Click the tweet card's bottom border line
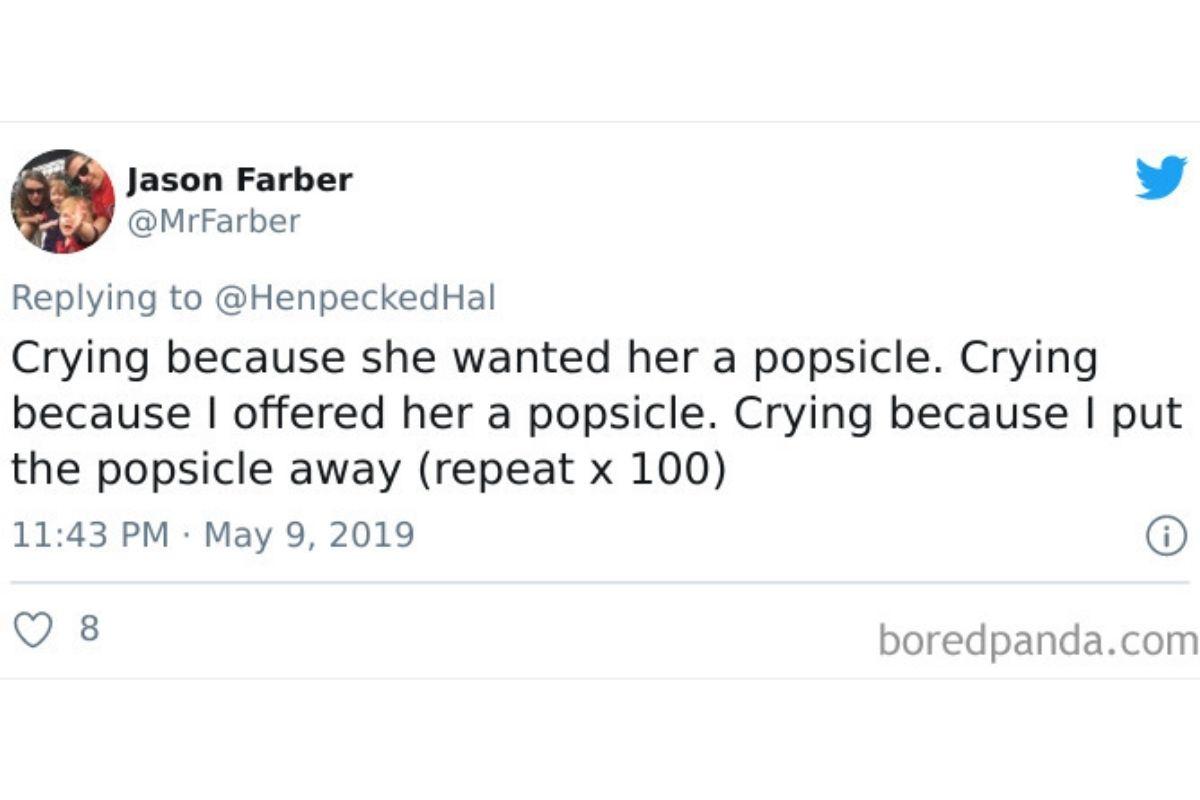This screenshot has width=1200, height=800. 600,679
